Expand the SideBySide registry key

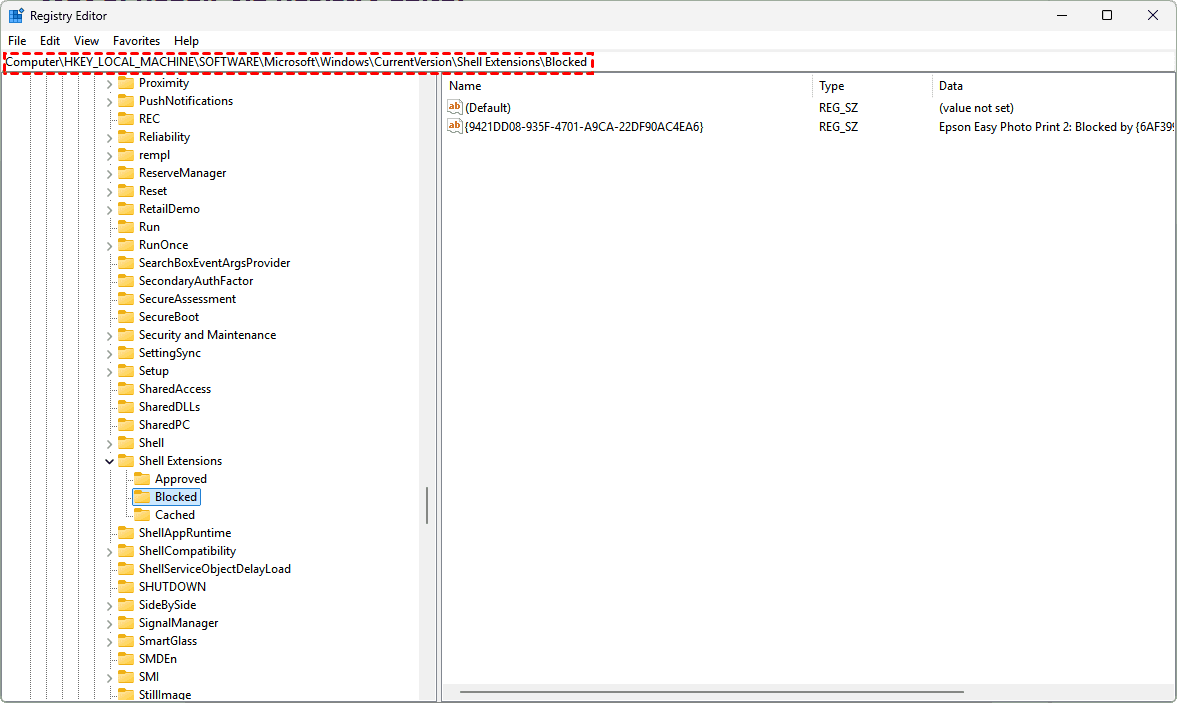[x=109, y=605]
